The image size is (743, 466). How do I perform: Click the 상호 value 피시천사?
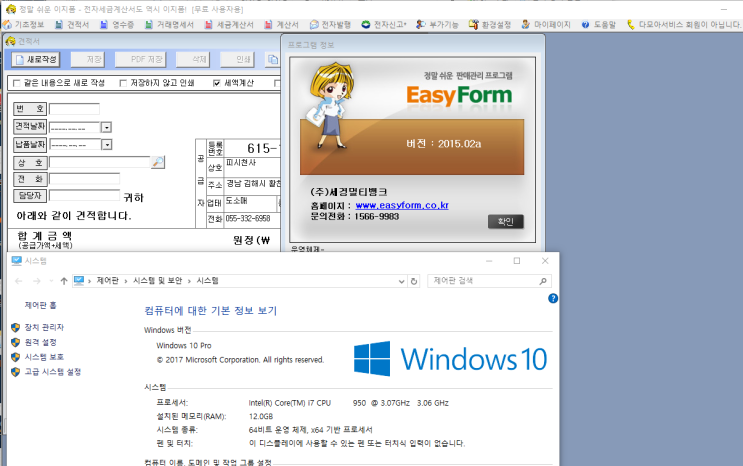(x=241, y=163)
